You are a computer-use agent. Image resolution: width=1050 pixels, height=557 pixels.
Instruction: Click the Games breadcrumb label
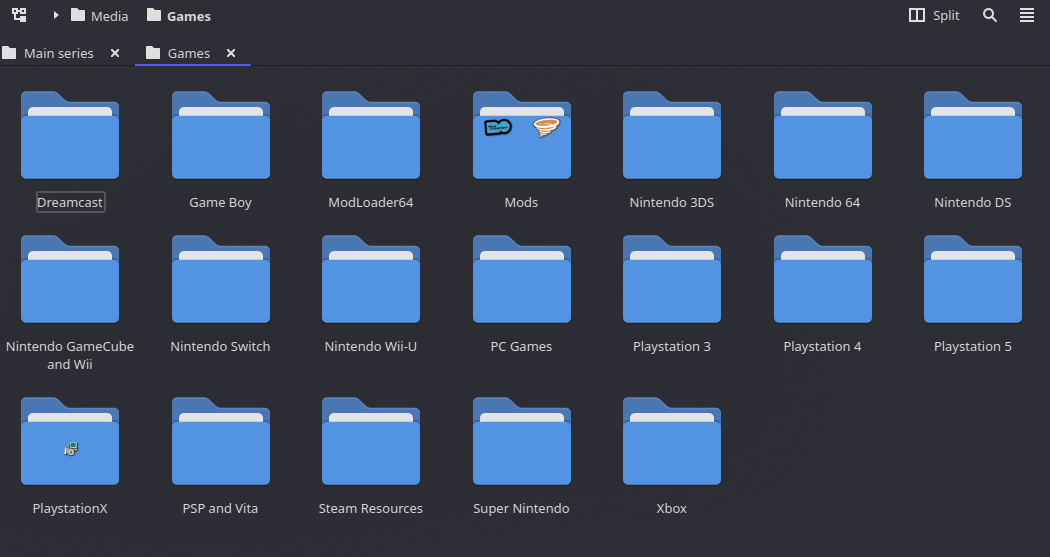(188, 16)
